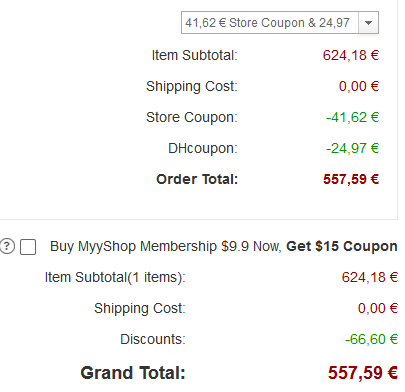The height and width of the screenshot is (392, 405).
Task: Open the coupon dropdown arrow
Action: coord(368,23)
